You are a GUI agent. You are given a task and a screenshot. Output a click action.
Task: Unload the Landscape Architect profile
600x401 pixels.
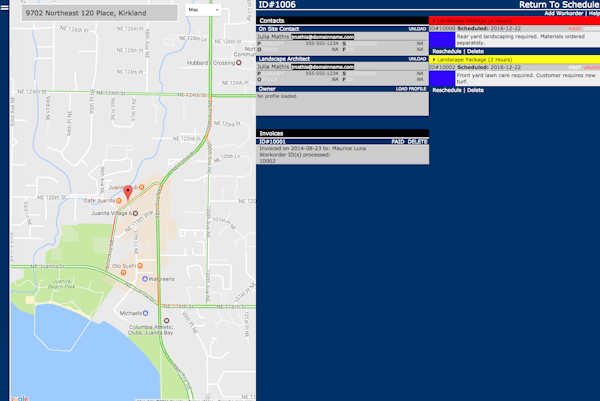tap(417, 59)
